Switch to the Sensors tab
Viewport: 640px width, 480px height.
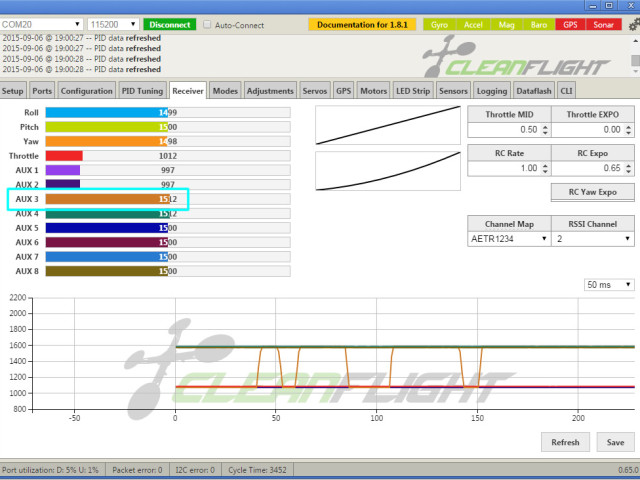453,91
